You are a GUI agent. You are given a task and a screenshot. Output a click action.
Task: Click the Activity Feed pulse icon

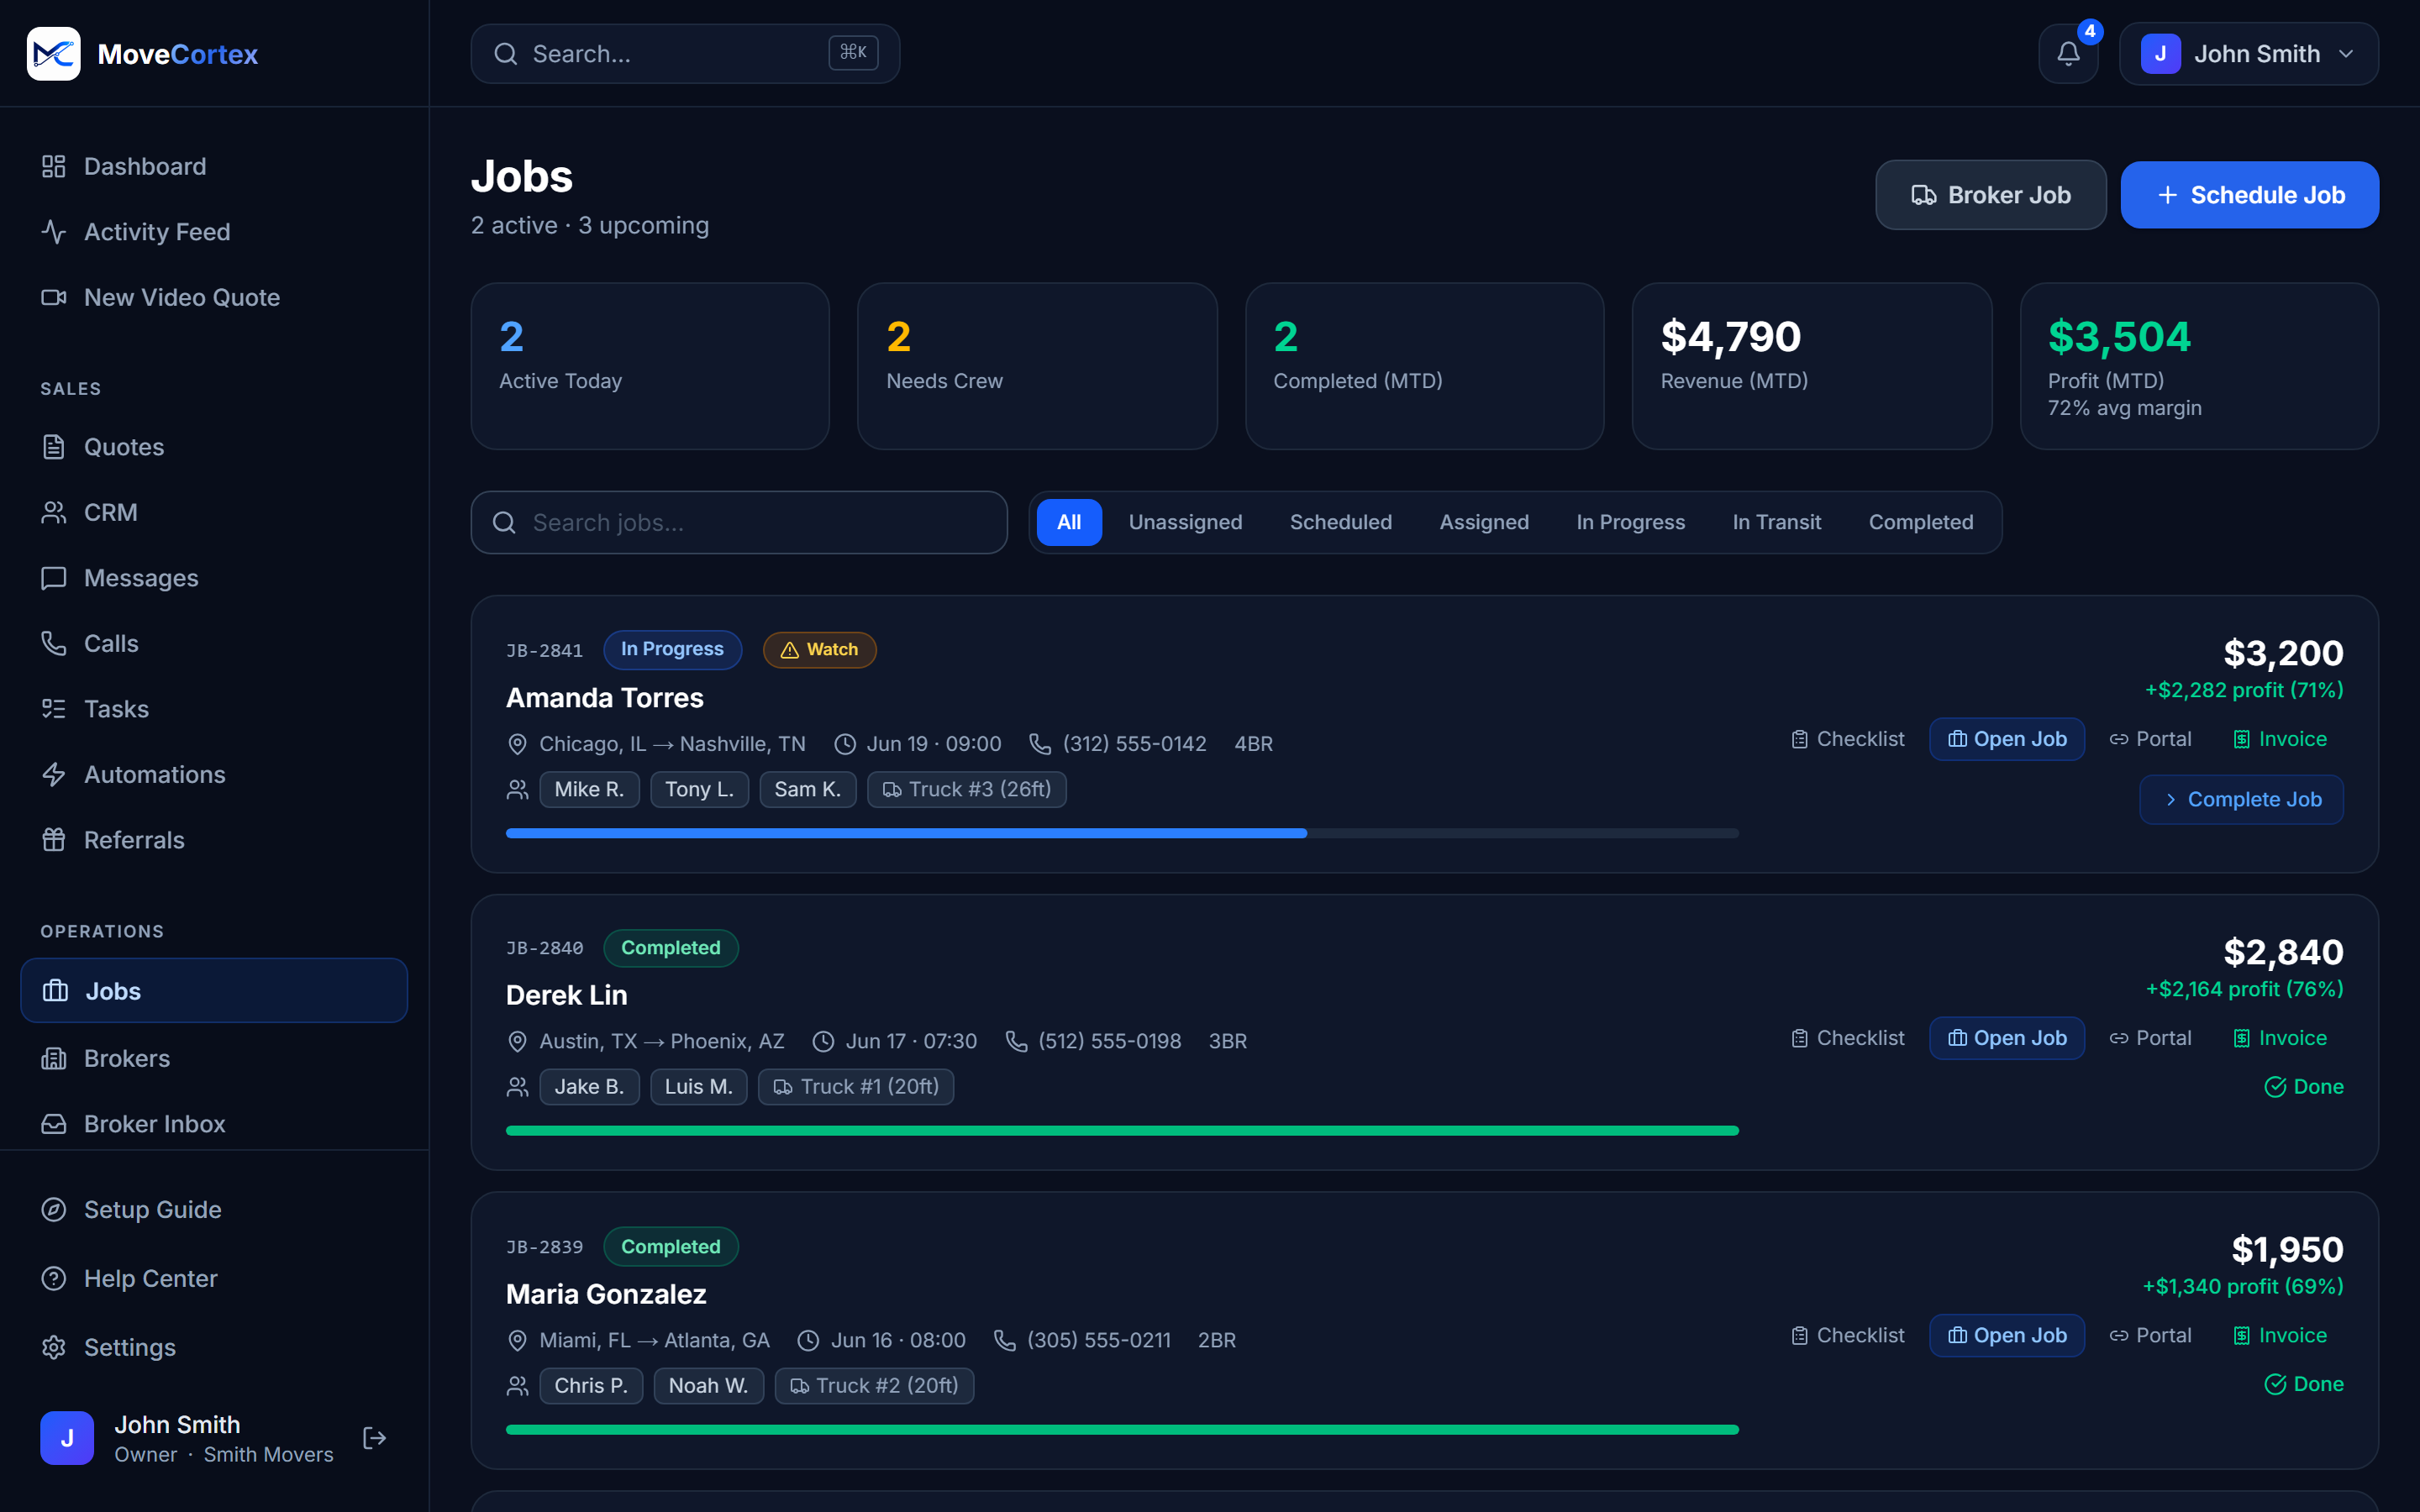tap(54, 232)
